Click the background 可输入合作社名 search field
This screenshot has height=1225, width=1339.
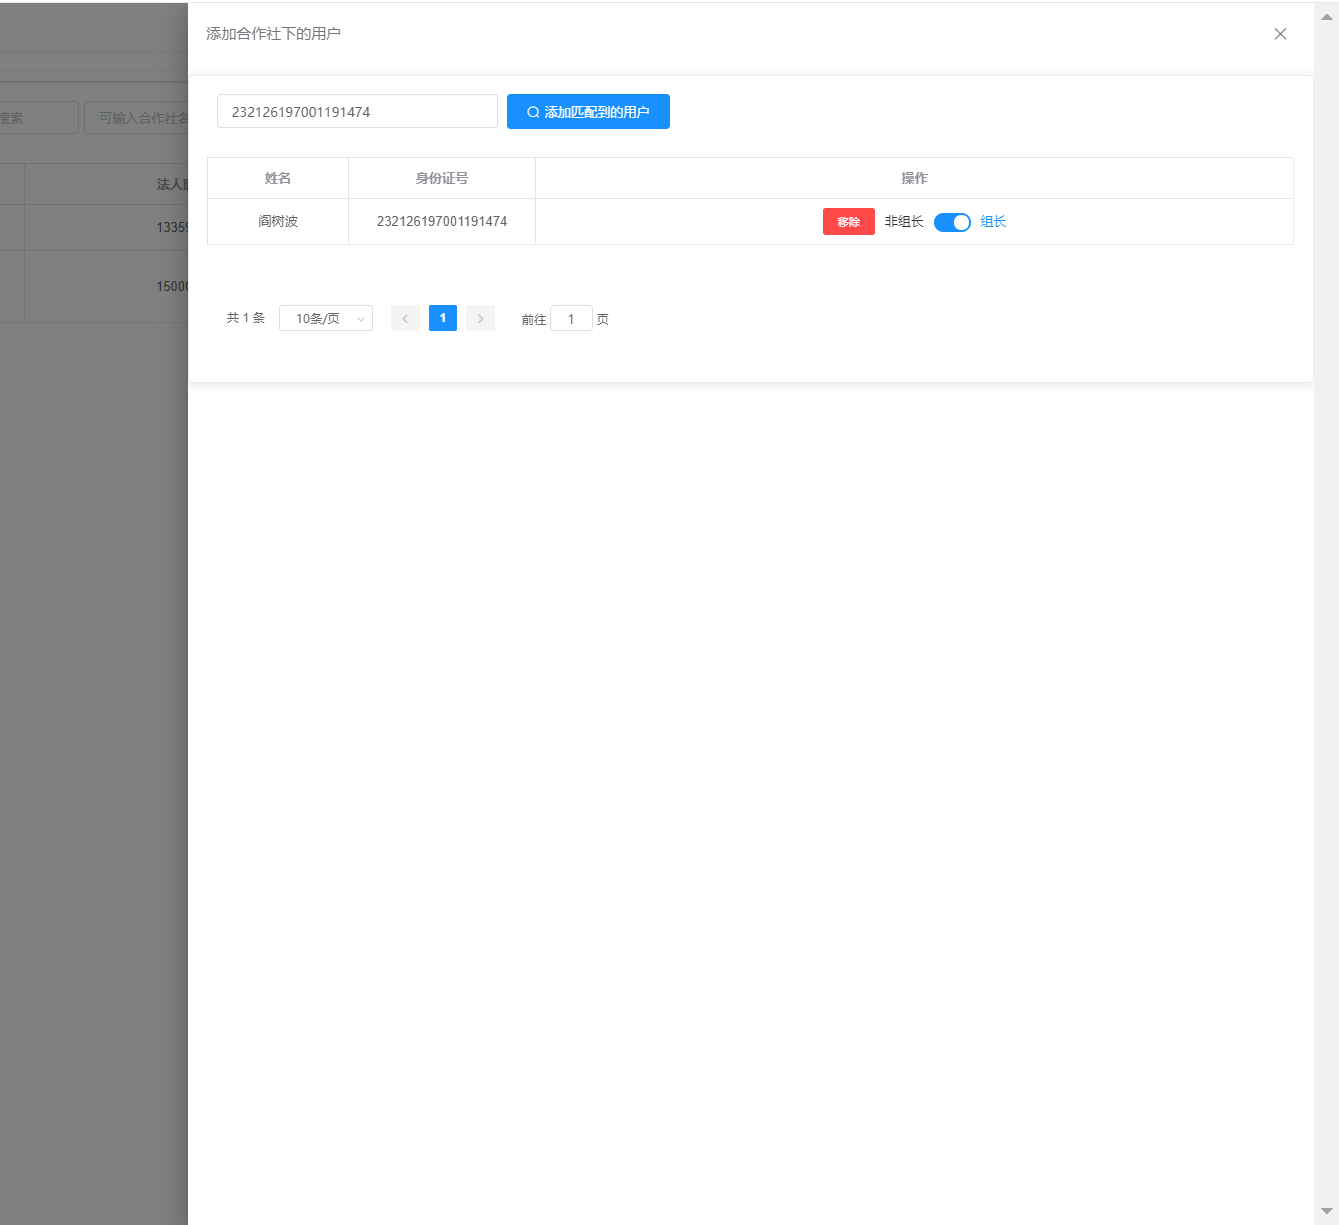pos(136,118)
